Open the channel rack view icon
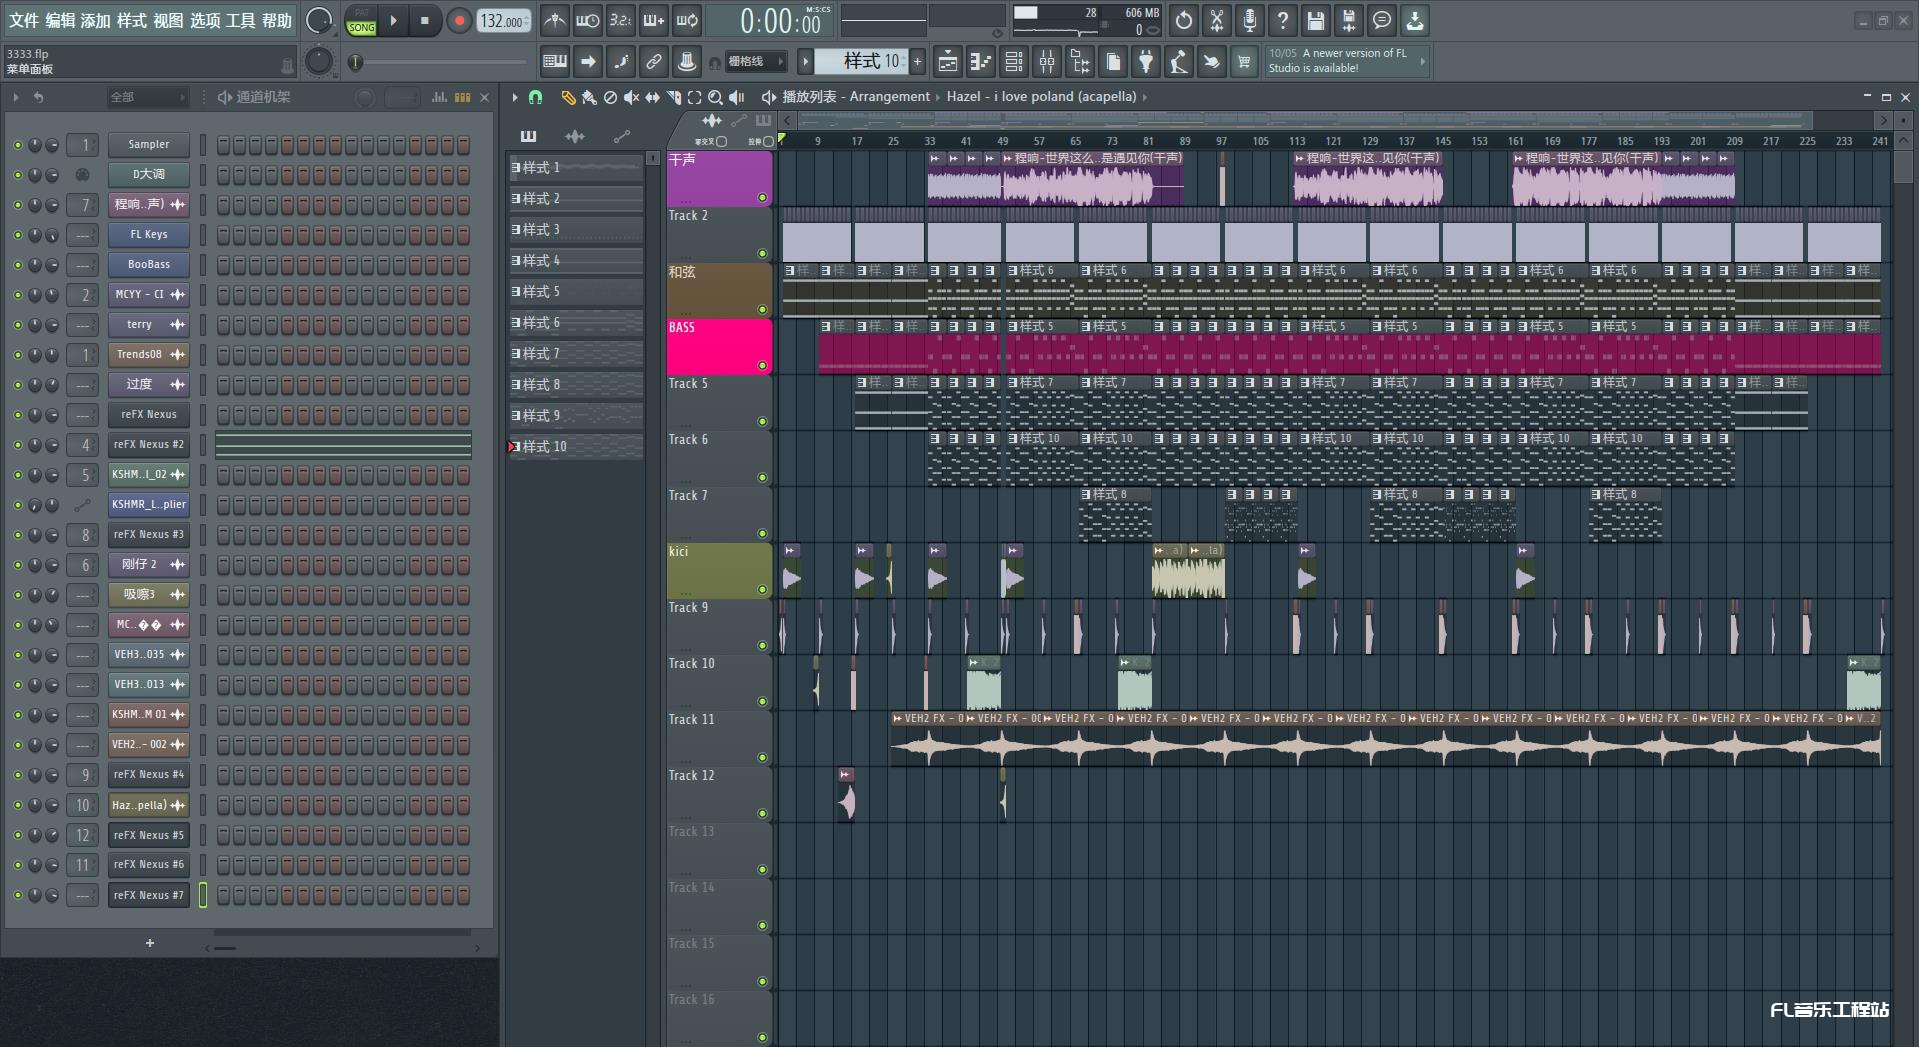 (x=1014, y=62)
